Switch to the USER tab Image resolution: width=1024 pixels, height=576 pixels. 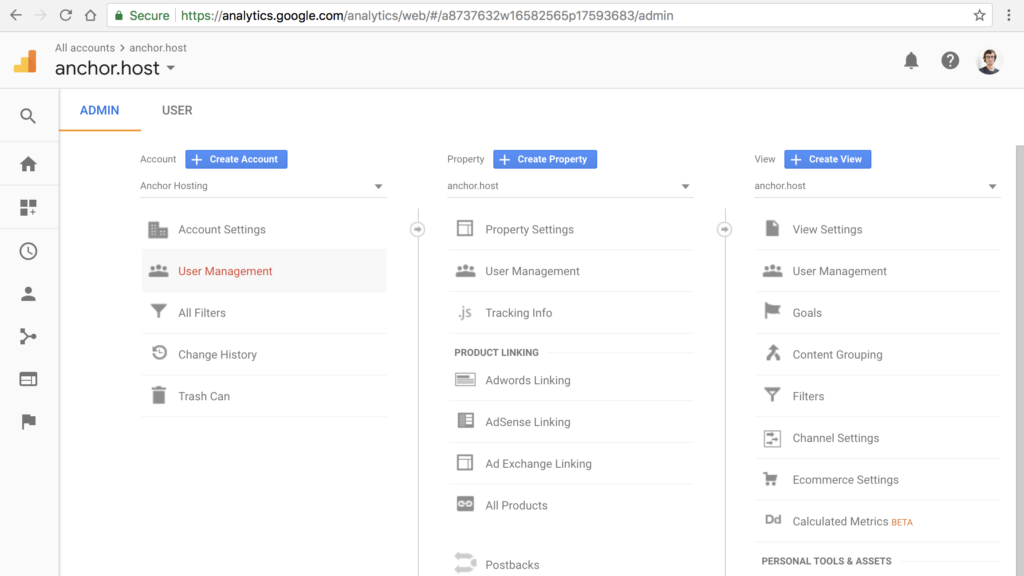177,110
